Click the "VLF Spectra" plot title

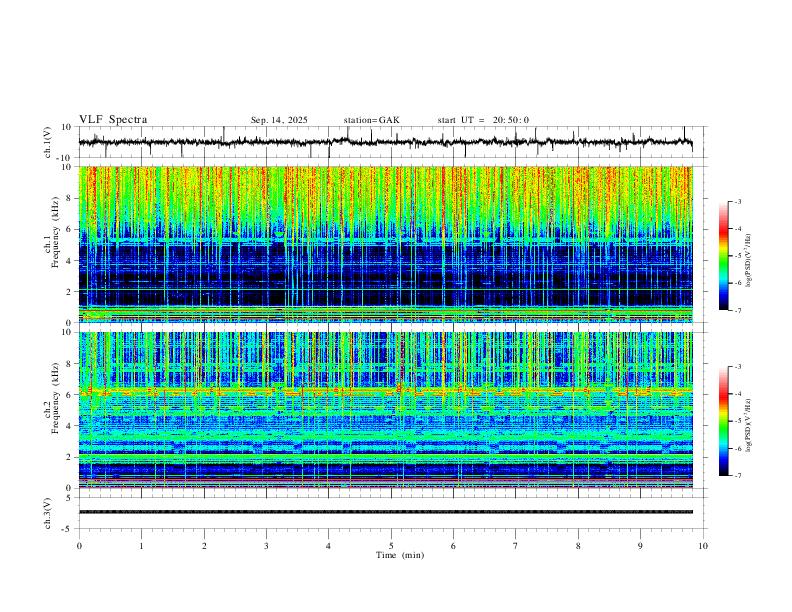click(113, 120)
